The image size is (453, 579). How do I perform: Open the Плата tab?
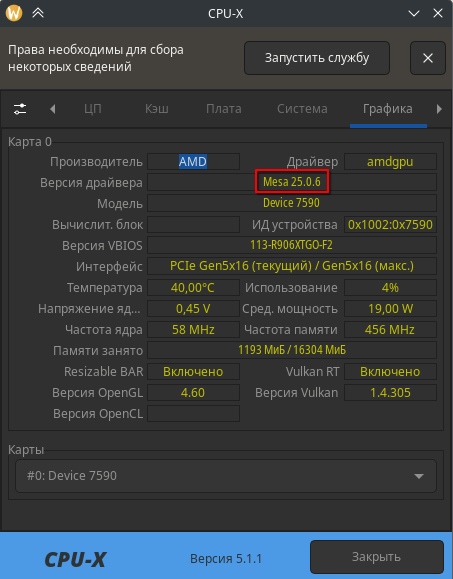224,109
